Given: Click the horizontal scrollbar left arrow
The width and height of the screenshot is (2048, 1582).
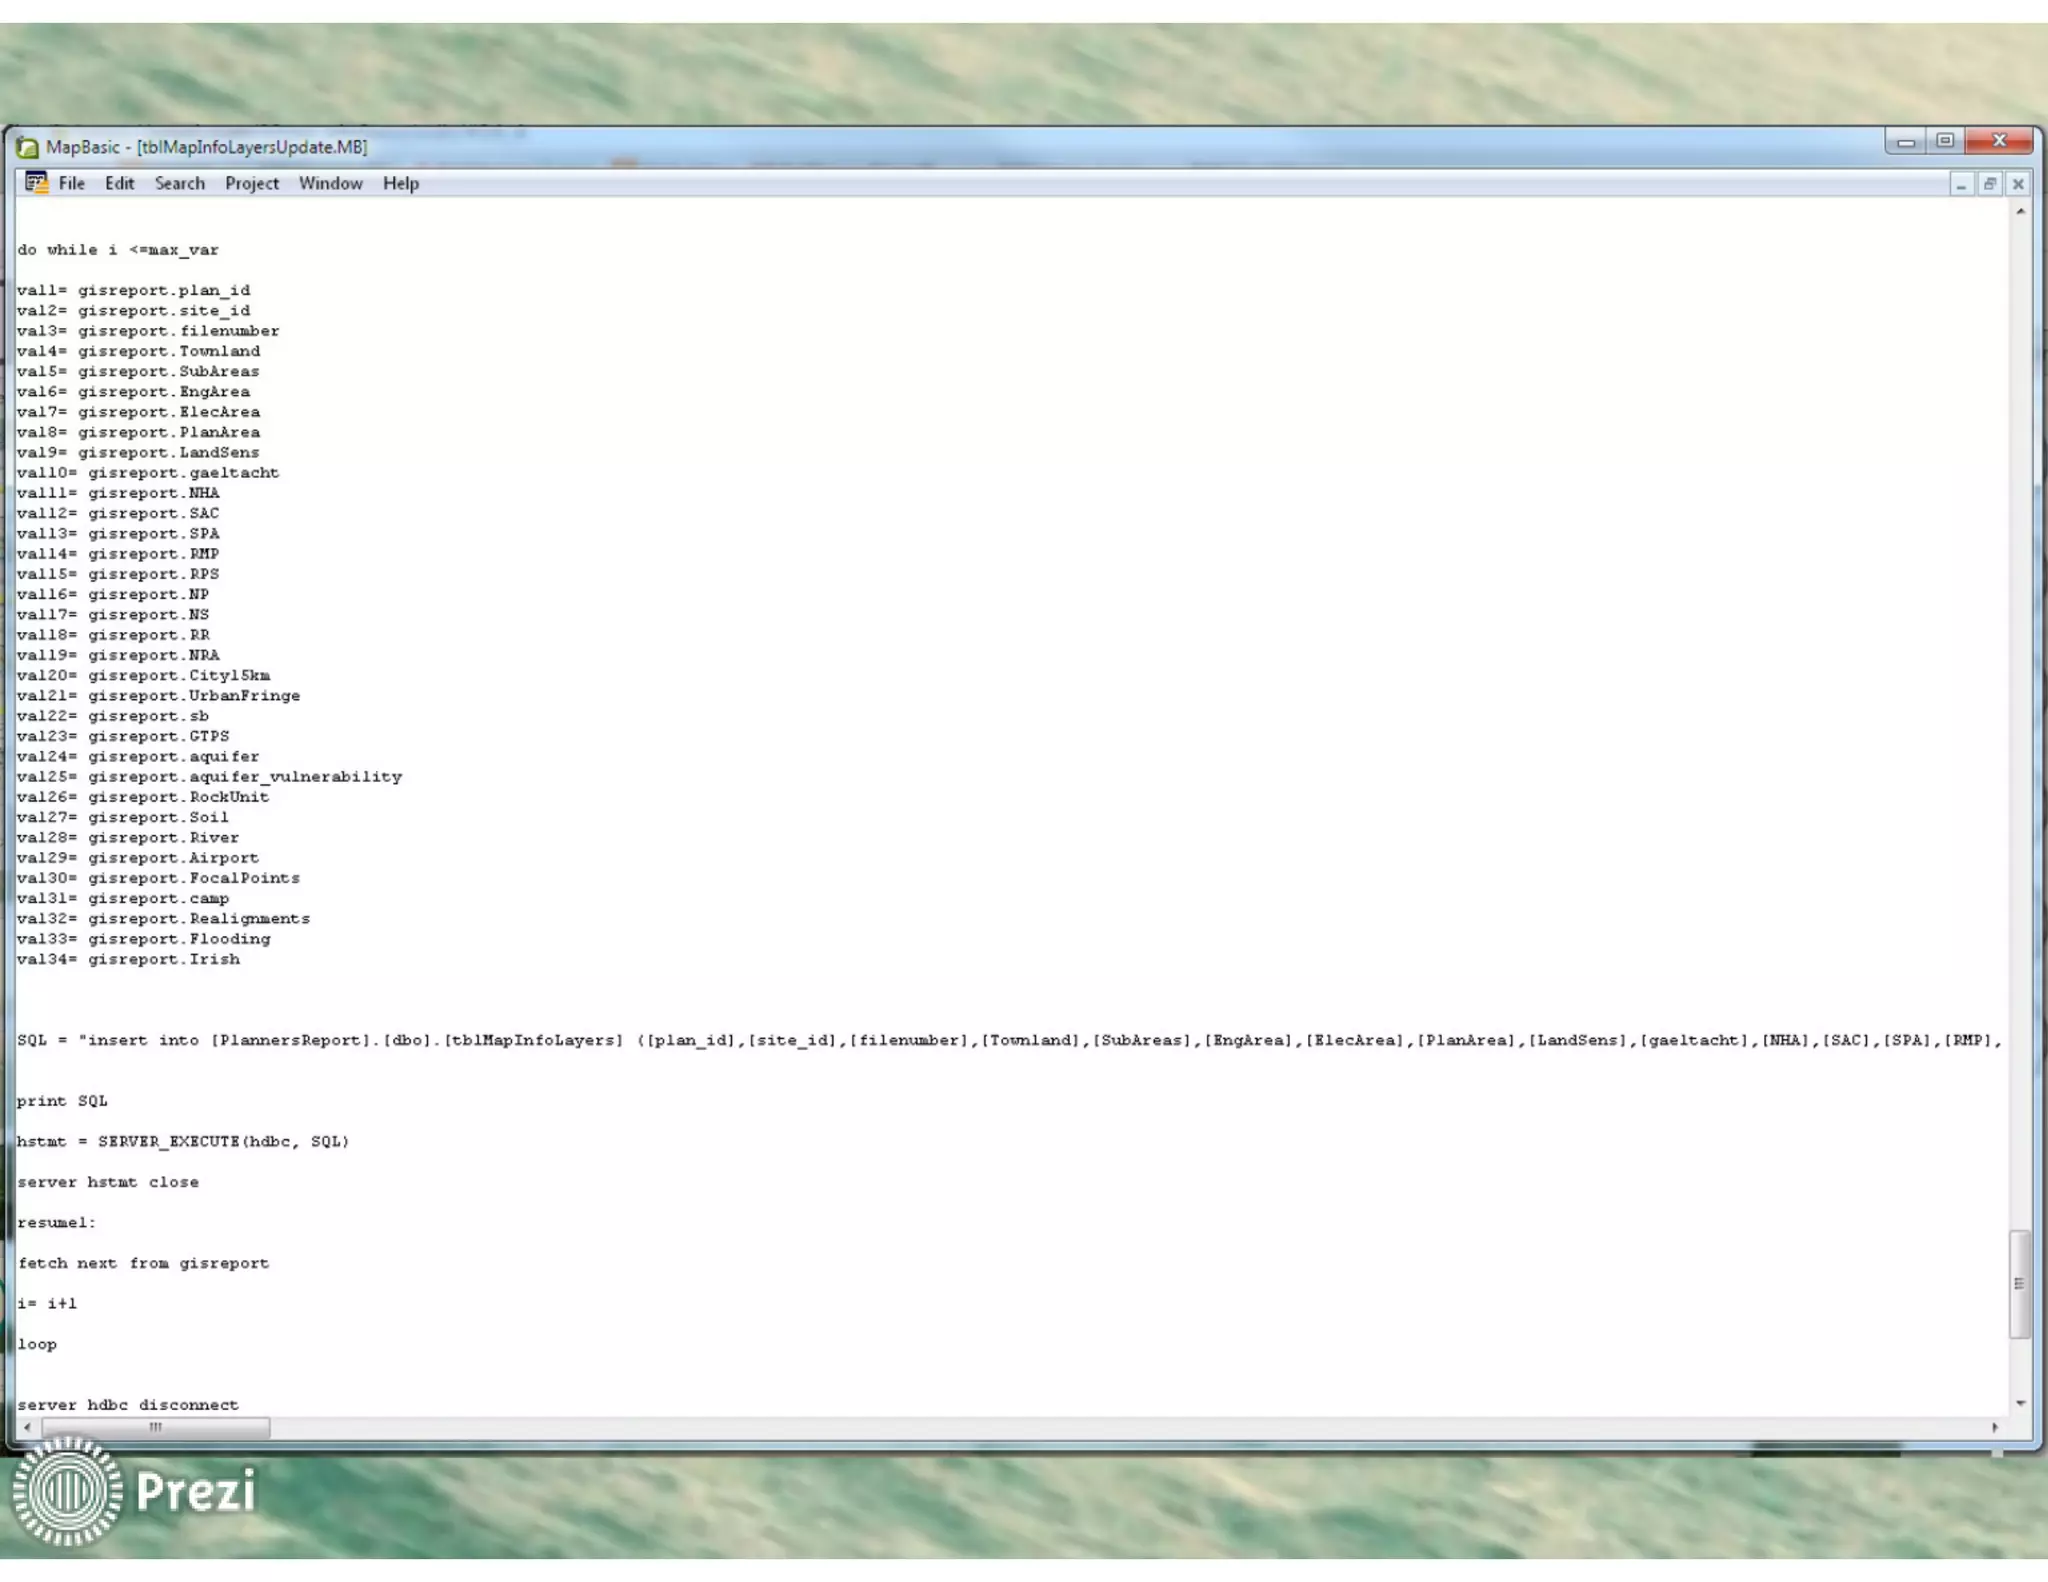Looking at the screenshot, I should click(x=27, y=1427).
